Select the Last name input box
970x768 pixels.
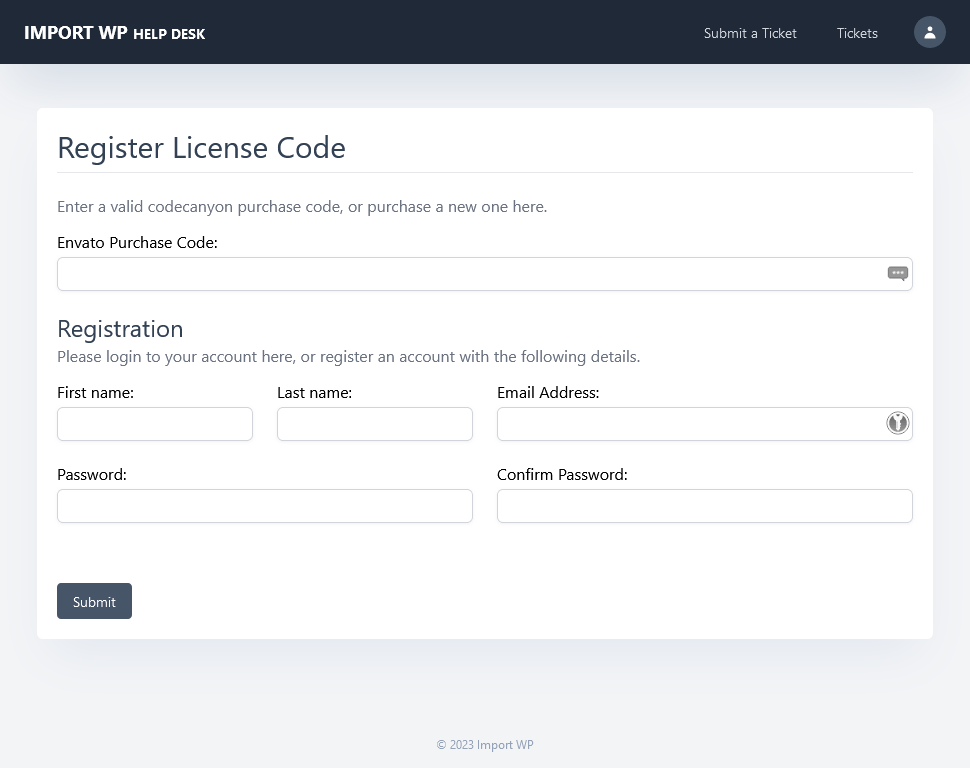click(x=375, y=424)
